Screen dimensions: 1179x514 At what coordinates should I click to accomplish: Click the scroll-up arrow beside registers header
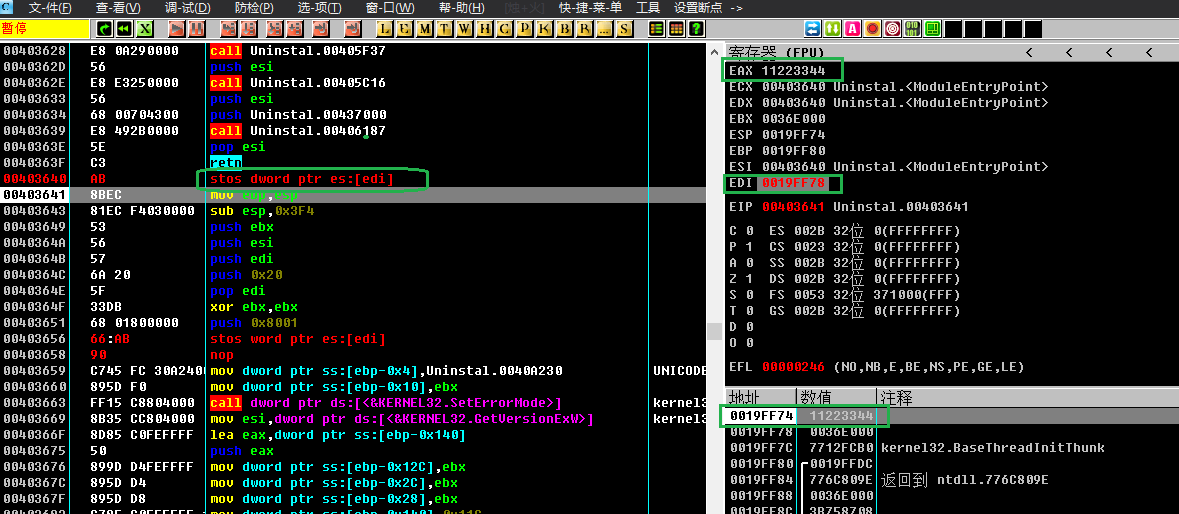[x=714, y=51]
